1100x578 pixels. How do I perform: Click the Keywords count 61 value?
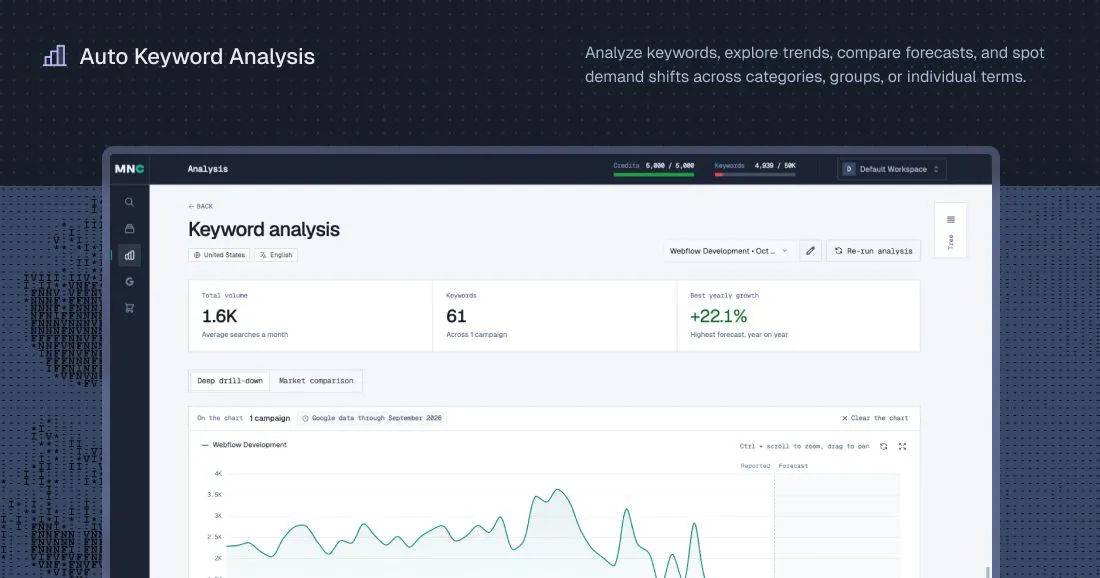(x=456, y=316)
